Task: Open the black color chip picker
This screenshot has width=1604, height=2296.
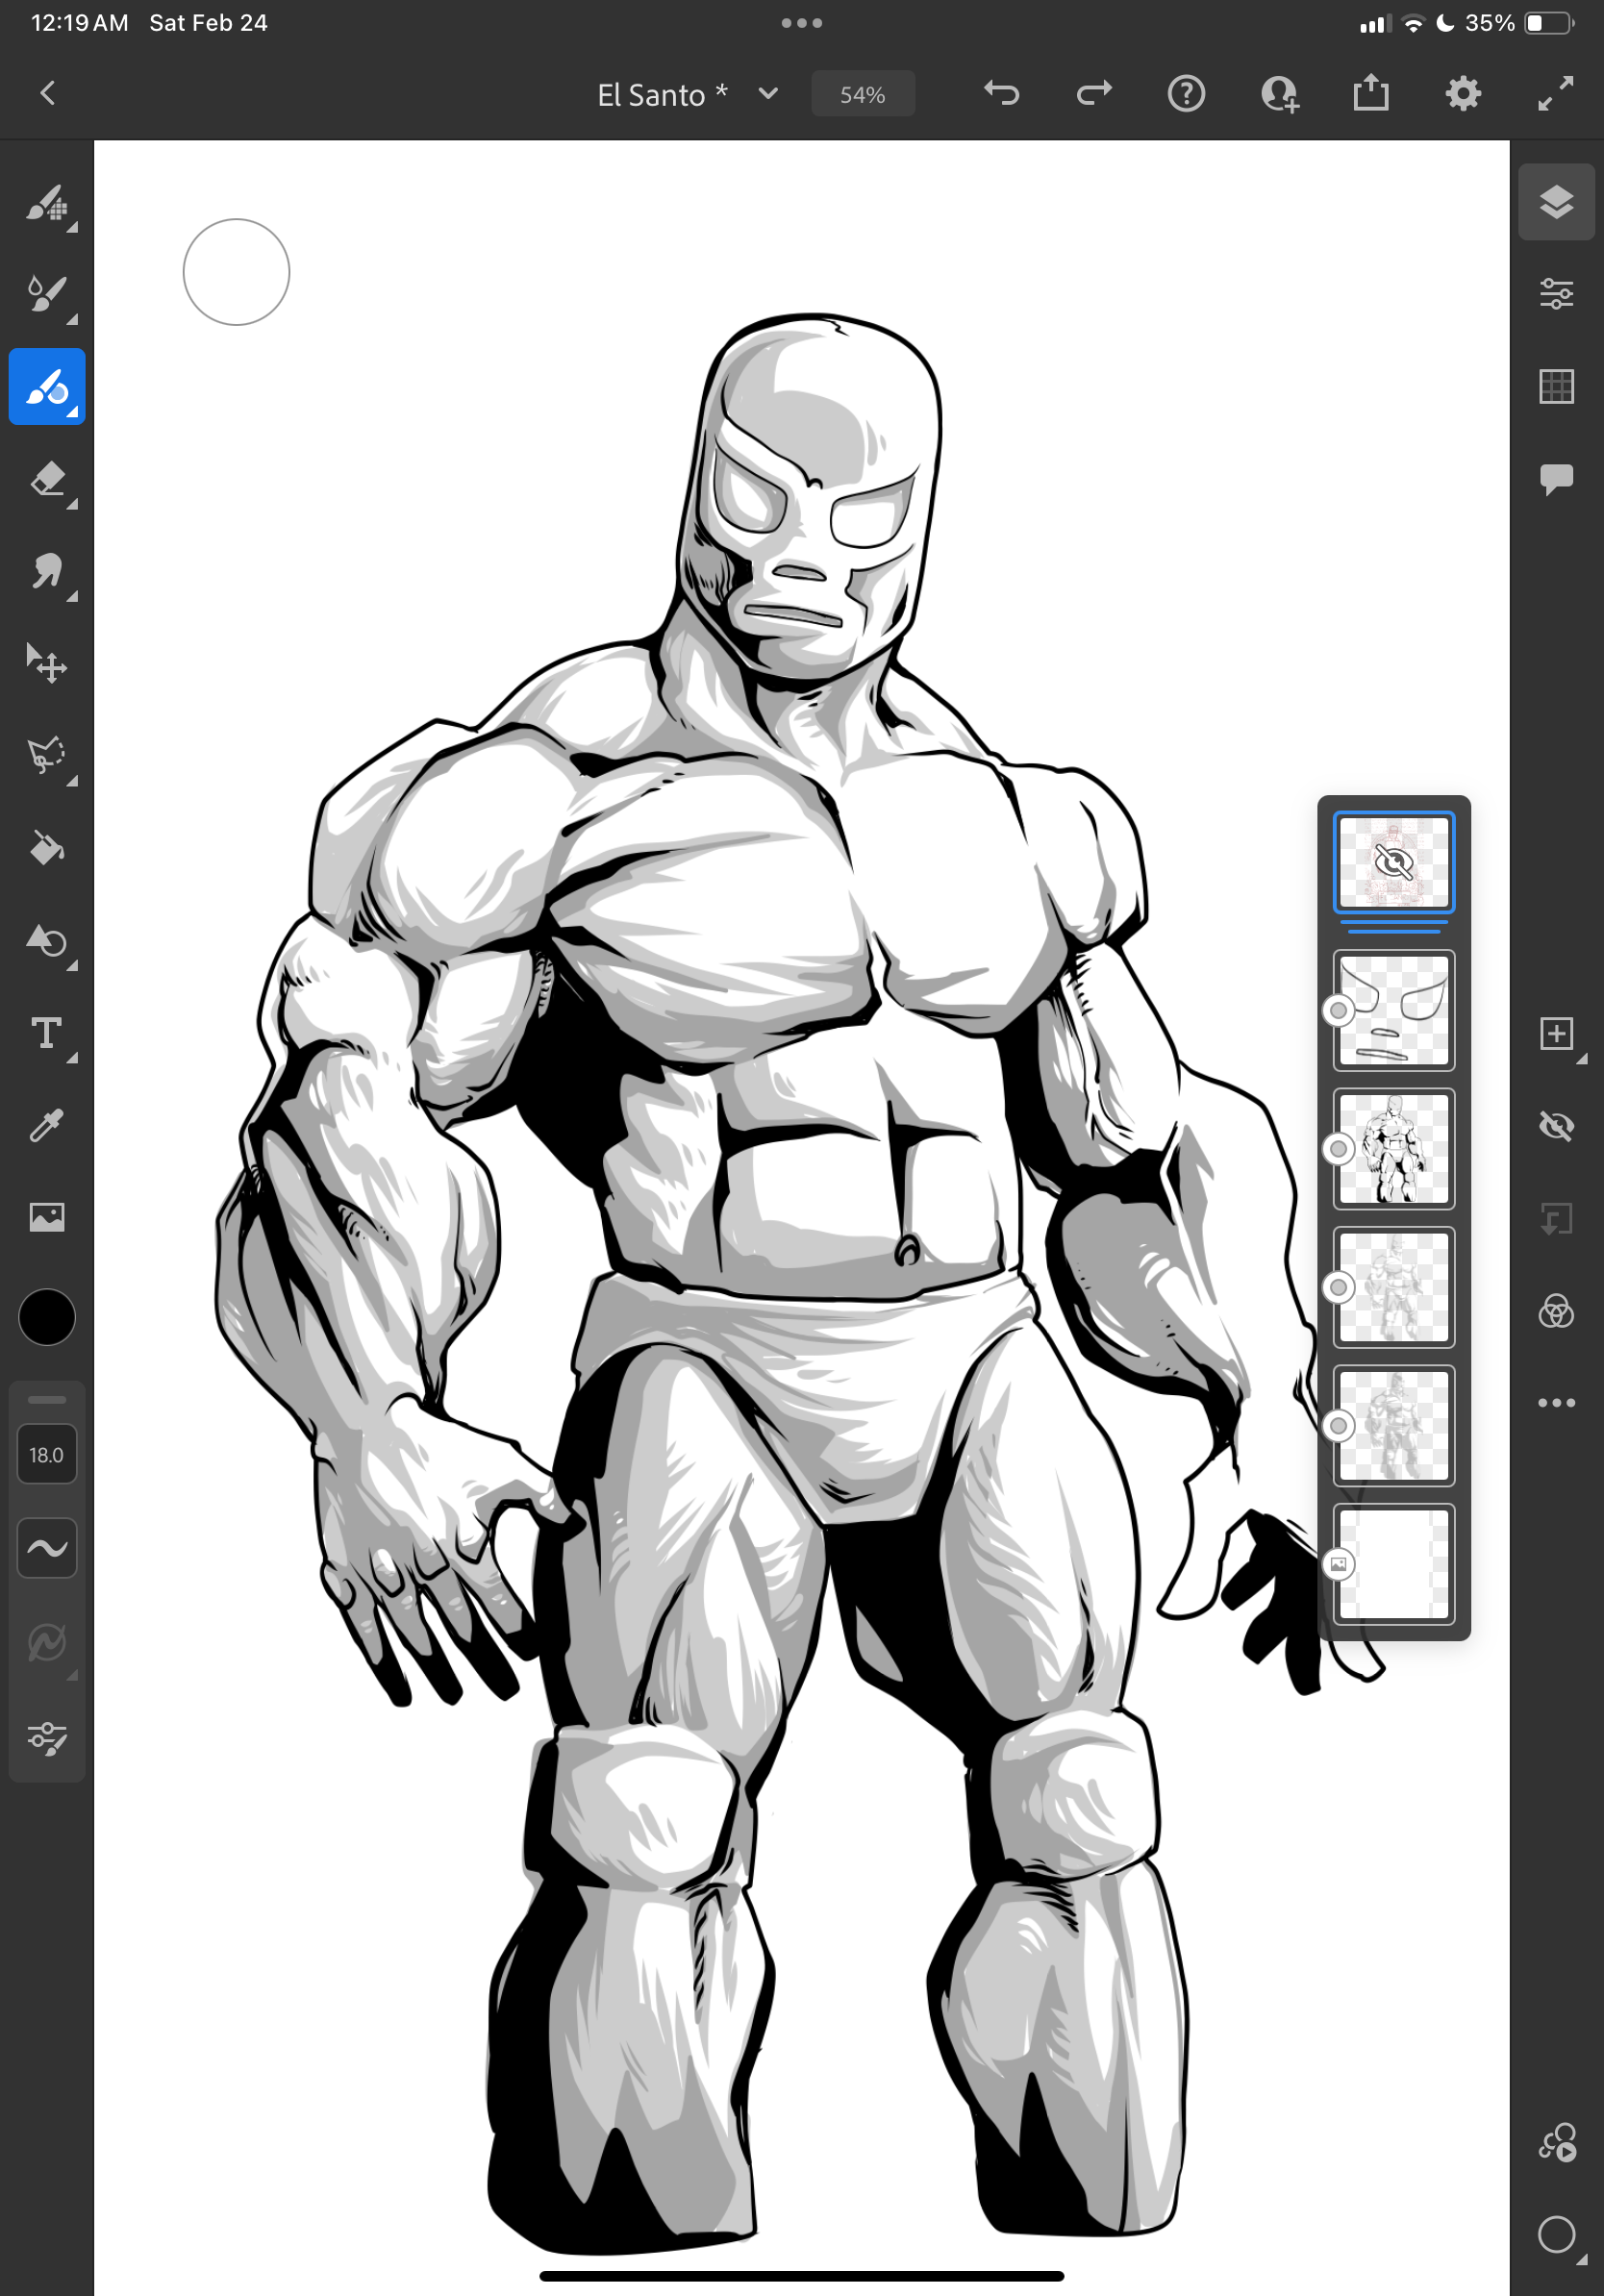Action: coord(47,1317)
